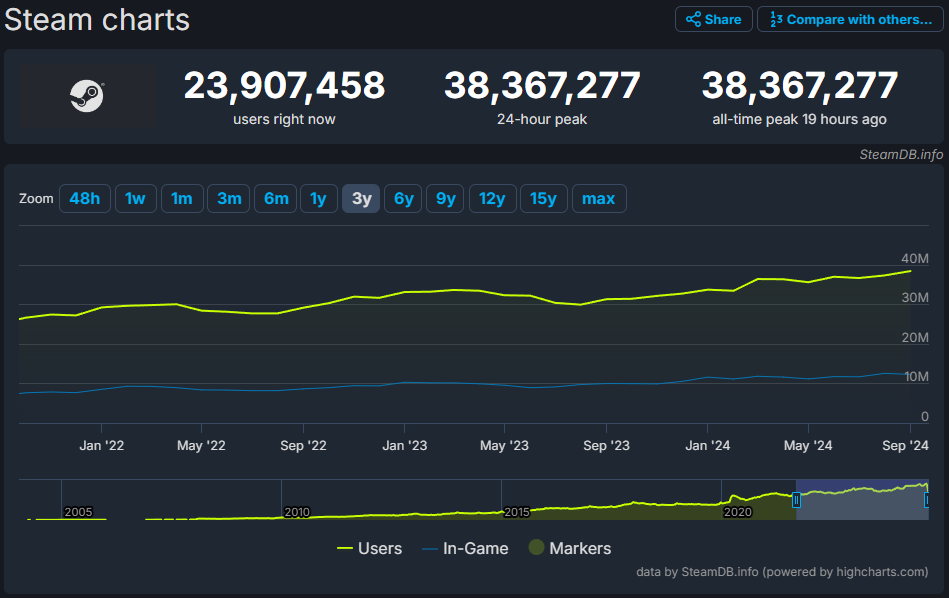Set chart zoom to 48h
The height and width of the screenshot is (598, 949).
pyautogui.click(x=85, y=199)
